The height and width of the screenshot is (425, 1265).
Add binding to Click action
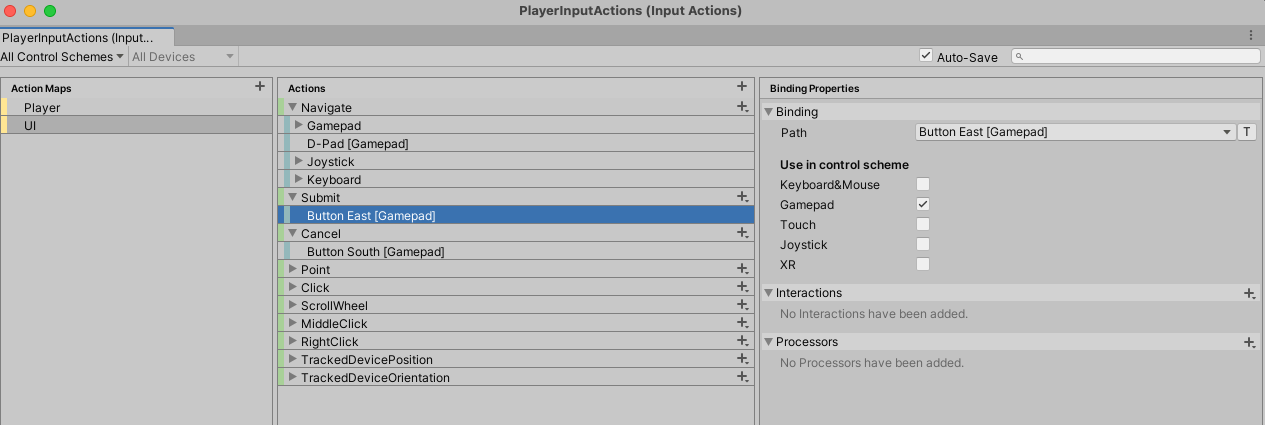tap(742, 287)
